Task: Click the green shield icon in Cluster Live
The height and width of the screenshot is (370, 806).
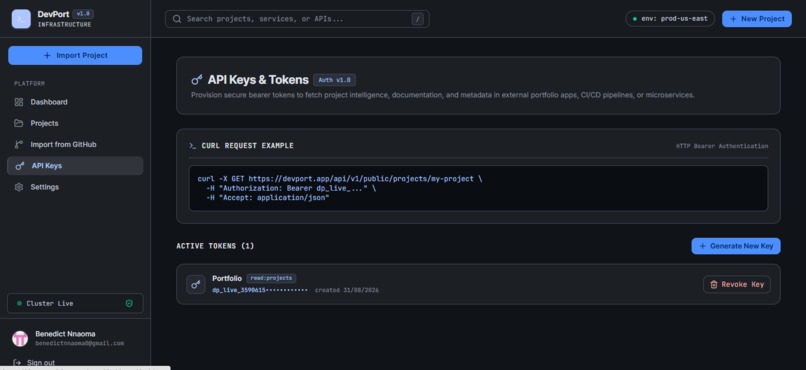Action: point(129,303)
